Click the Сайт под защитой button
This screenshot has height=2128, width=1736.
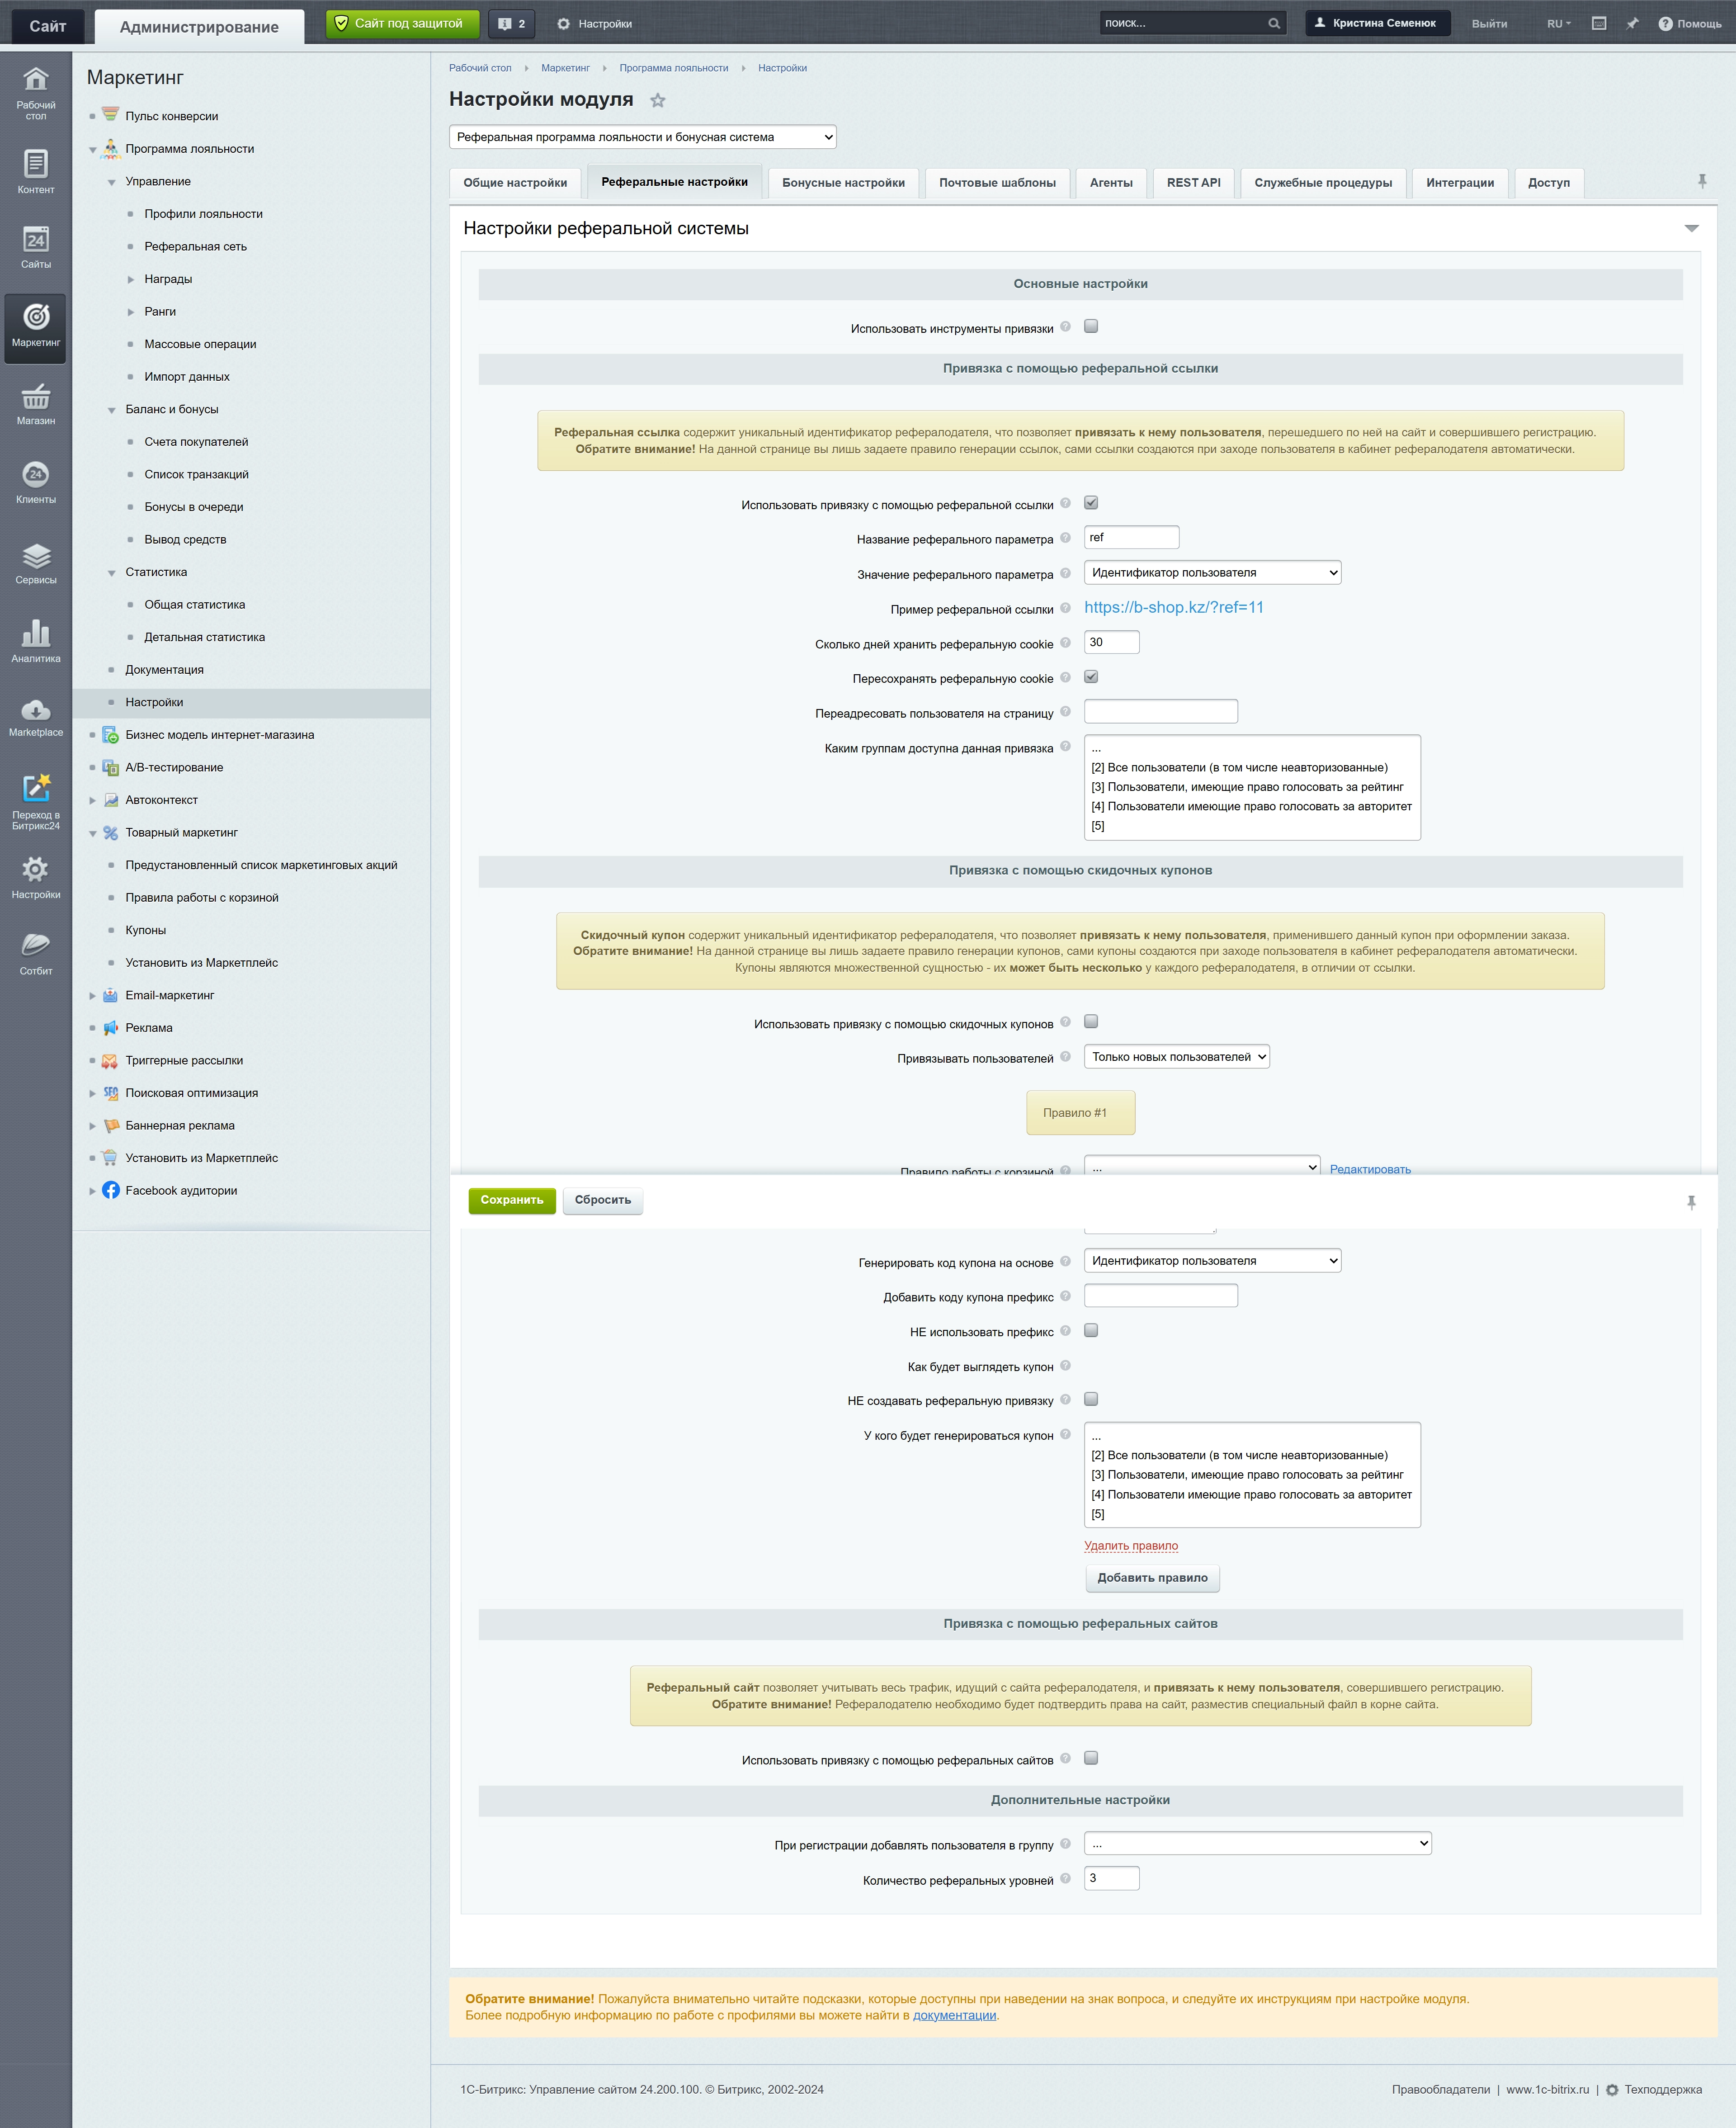pyautogui.click(x=402, y=23)
